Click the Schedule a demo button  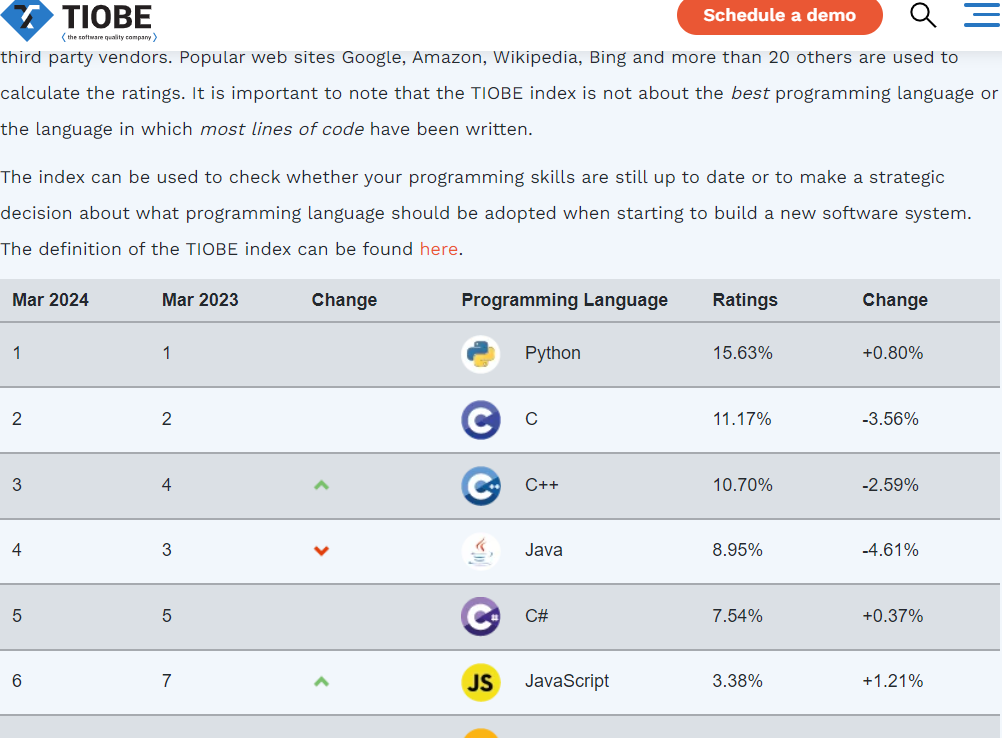click(x=779, y=15)
